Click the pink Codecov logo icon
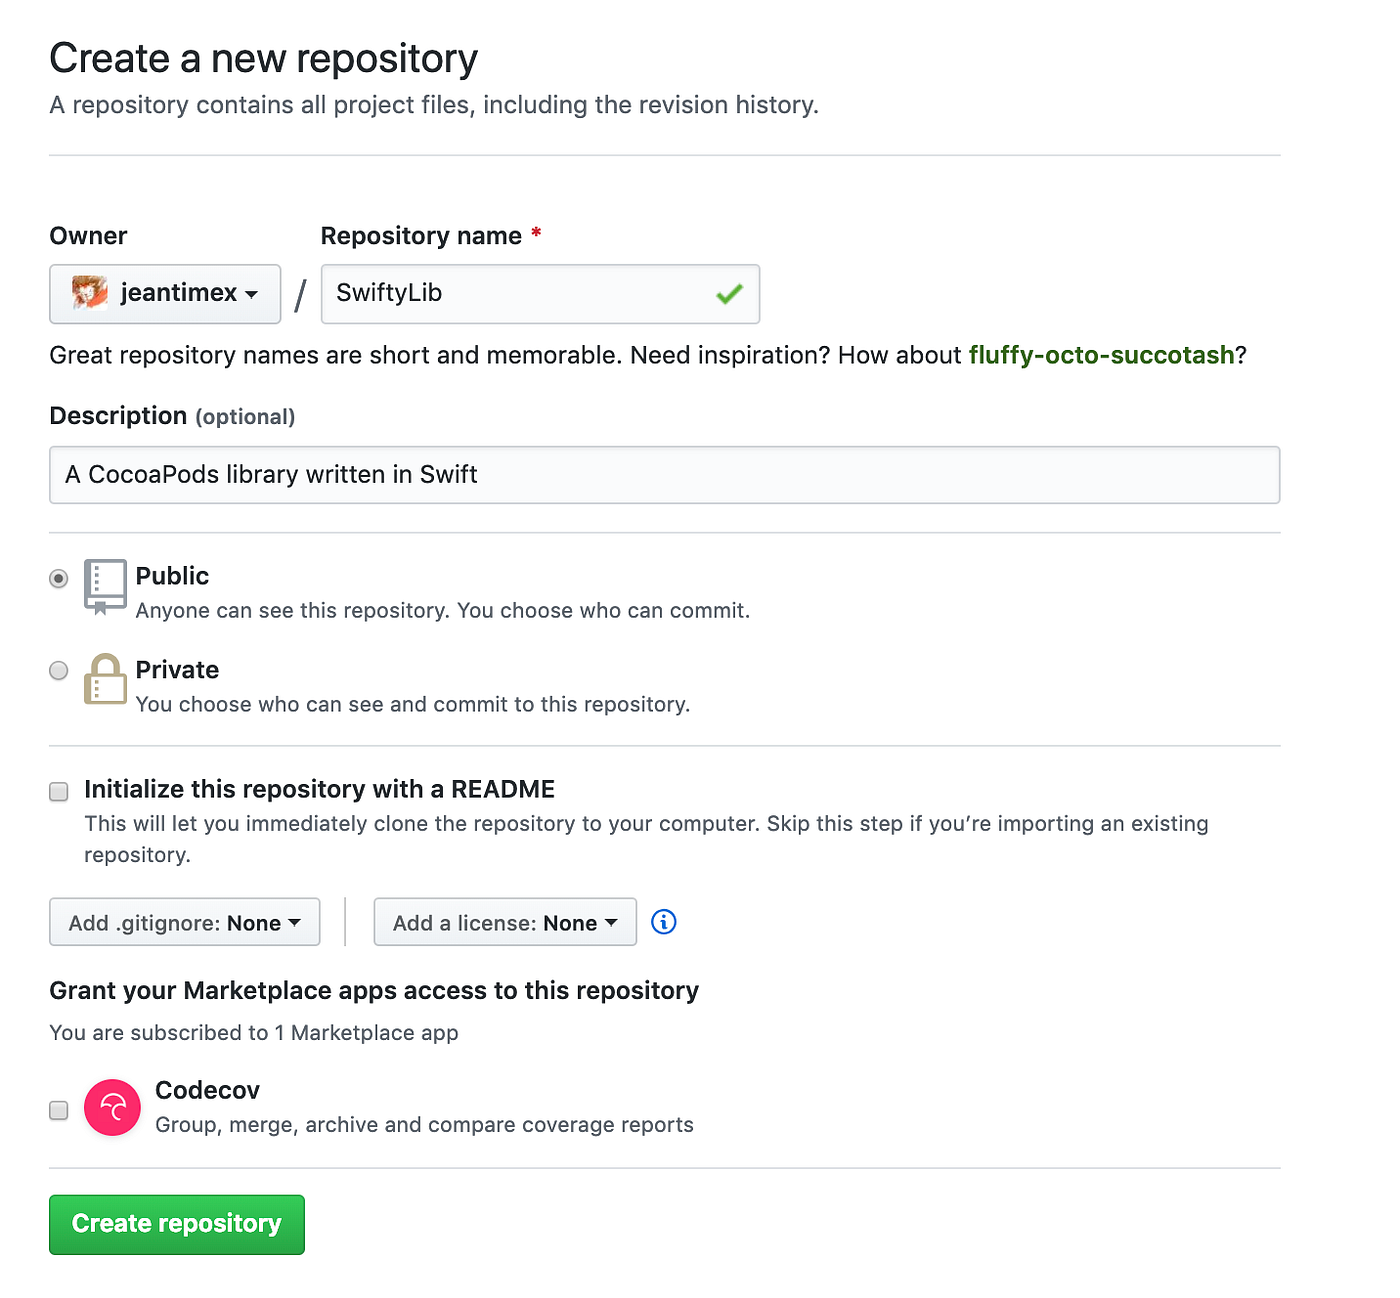 click(112, 1107)
